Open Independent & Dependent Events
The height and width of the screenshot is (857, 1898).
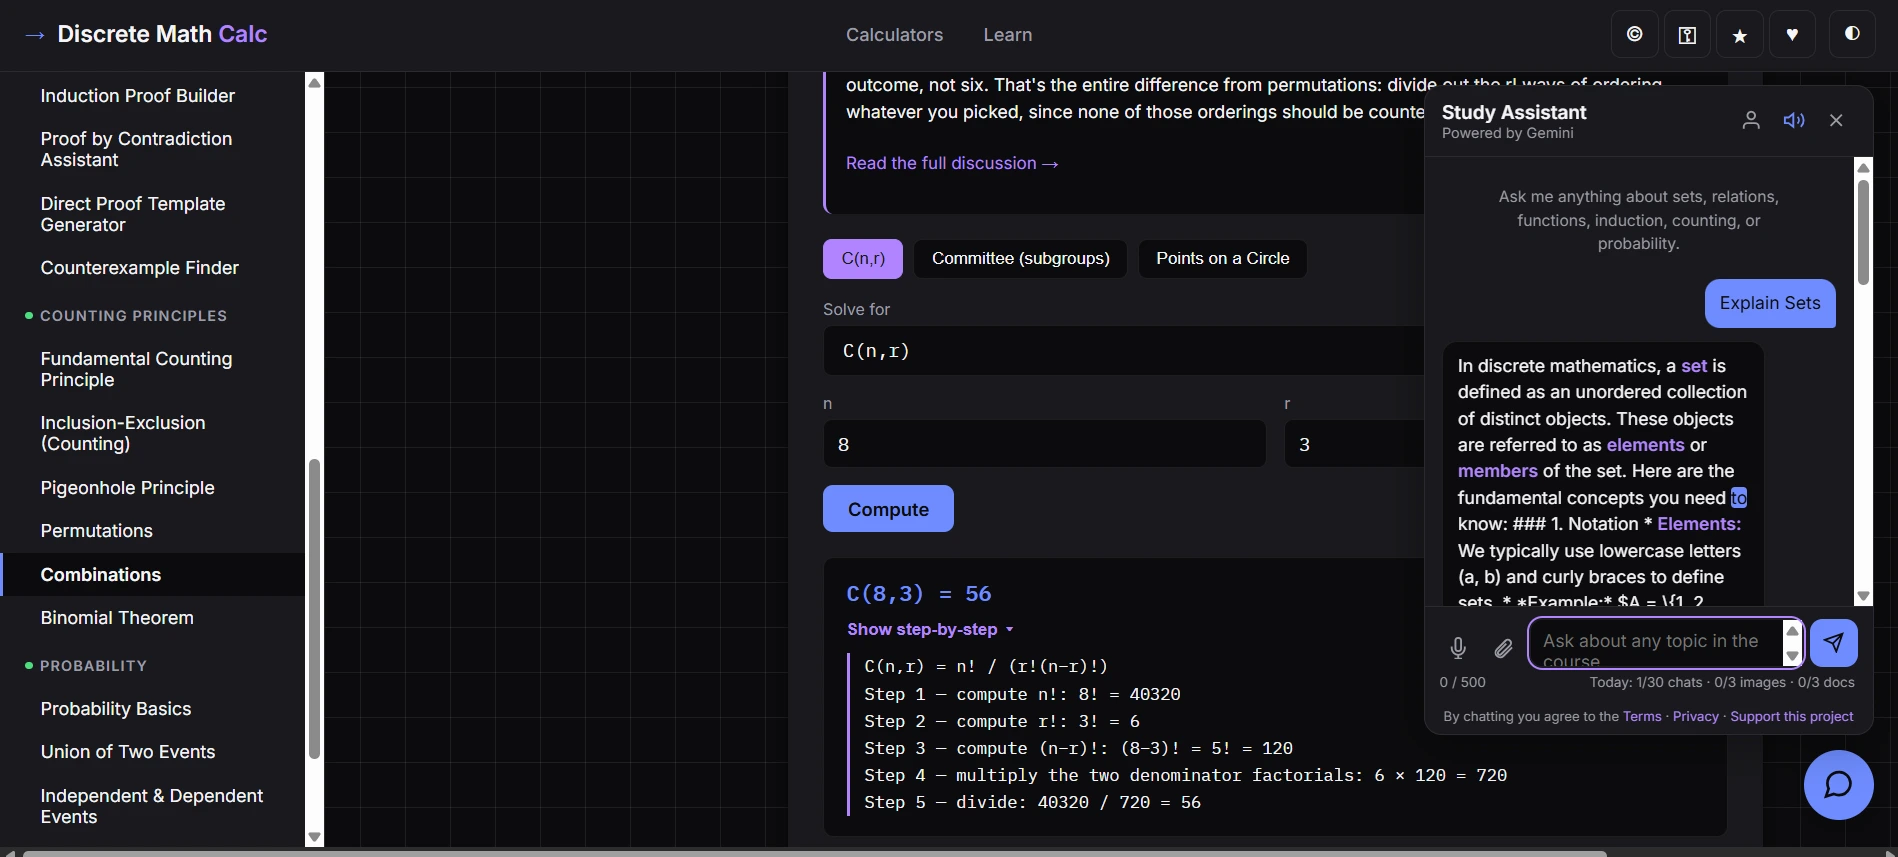pyautogui.click(x=152, y=806)
